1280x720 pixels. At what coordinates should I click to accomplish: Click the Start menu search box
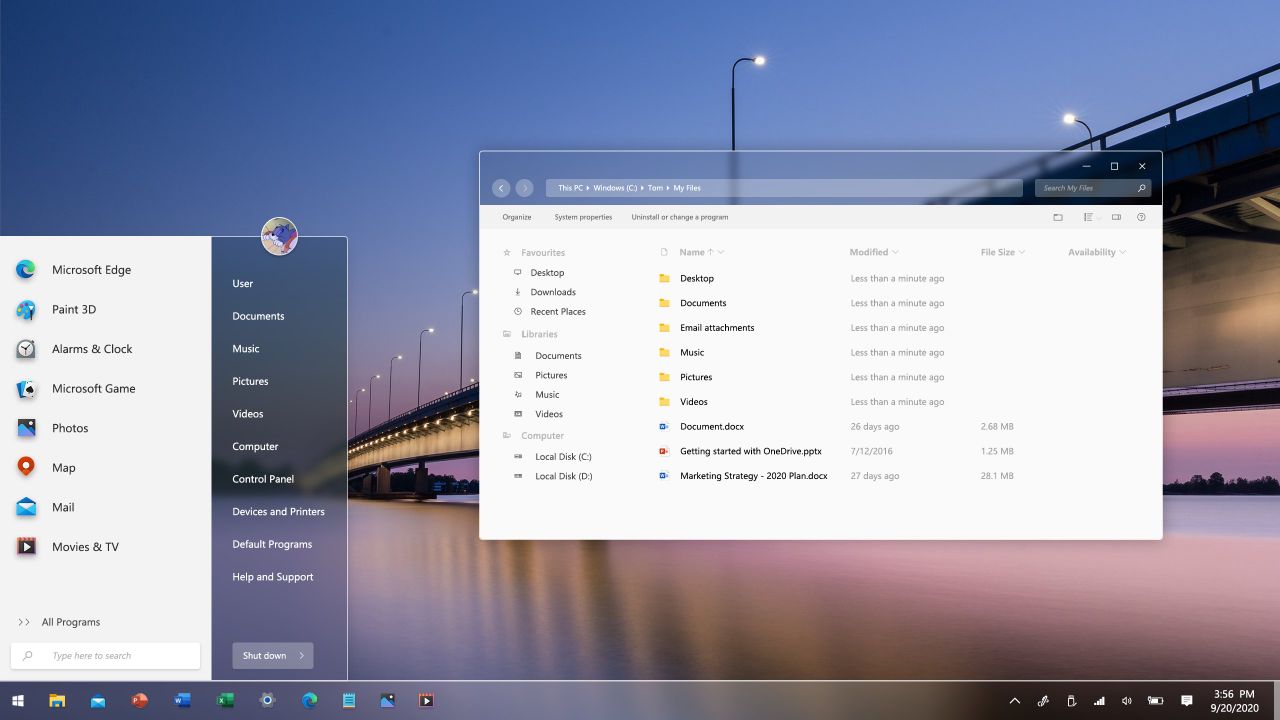tap(105, 655)
